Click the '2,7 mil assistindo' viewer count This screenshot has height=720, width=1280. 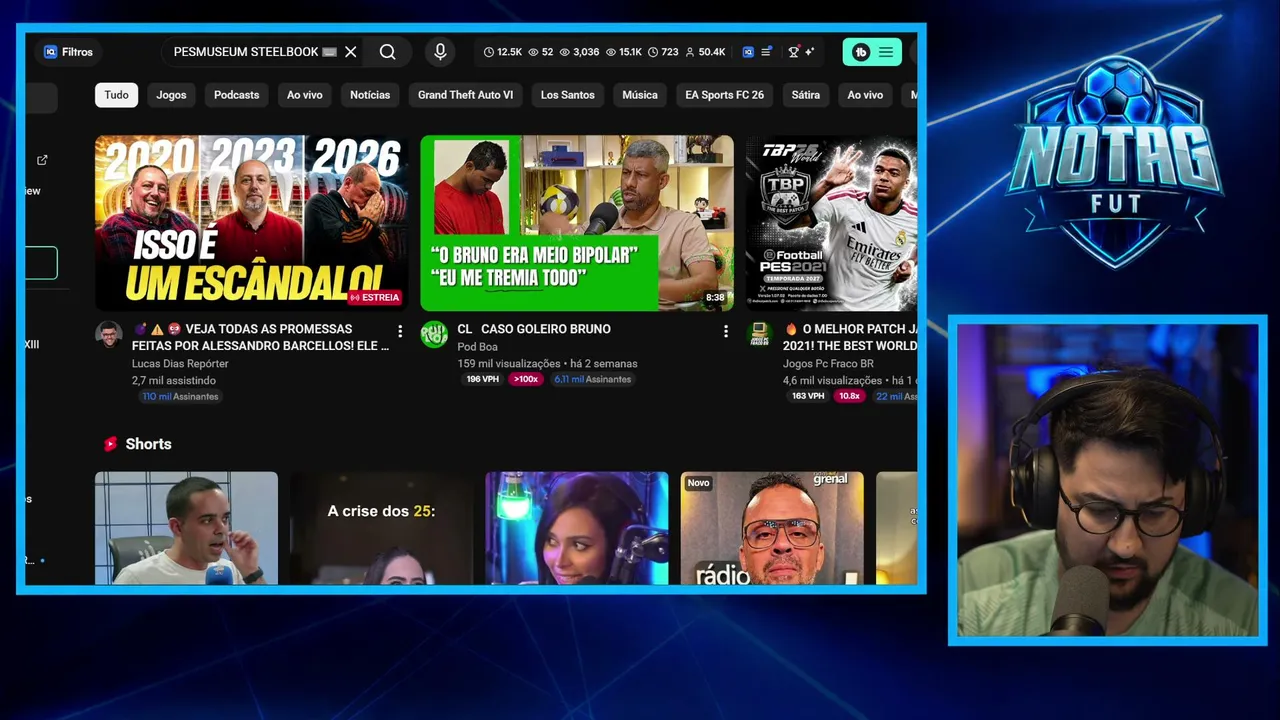point(174,381)
